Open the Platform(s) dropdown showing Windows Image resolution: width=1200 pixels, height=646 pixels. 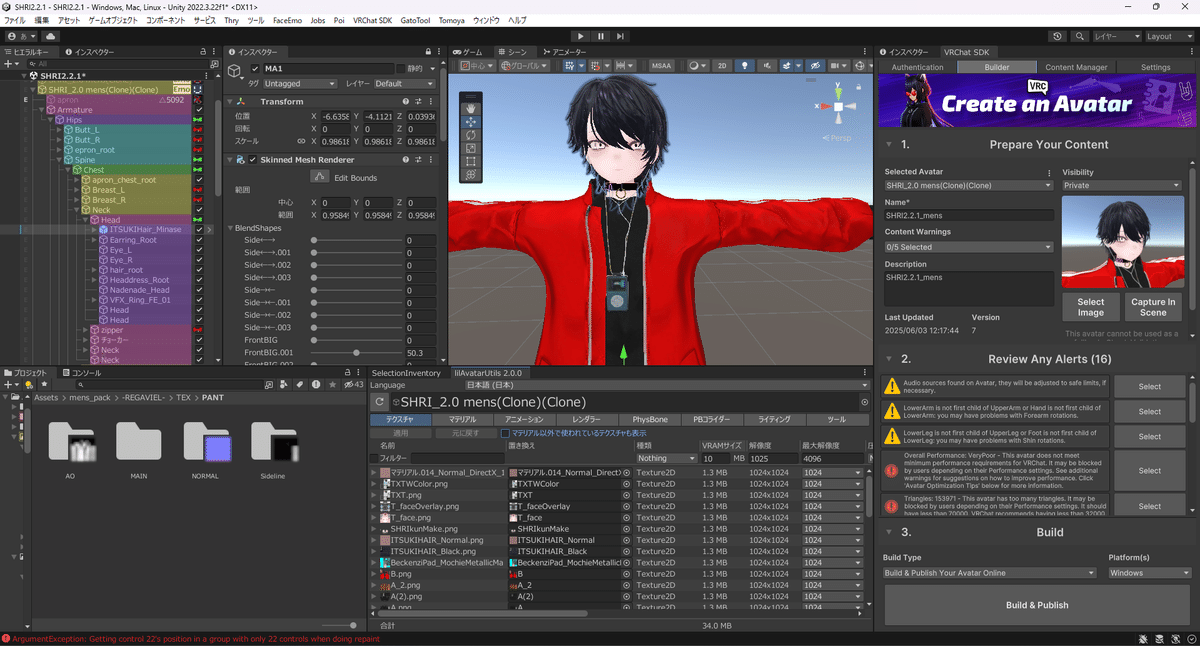(1147, 572)
